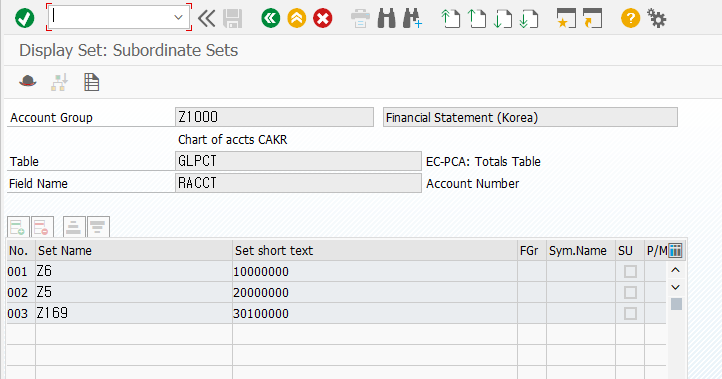722x379 pixels.
Task: Toggle SU checkbox for set Z6
Action: [630, 271]
